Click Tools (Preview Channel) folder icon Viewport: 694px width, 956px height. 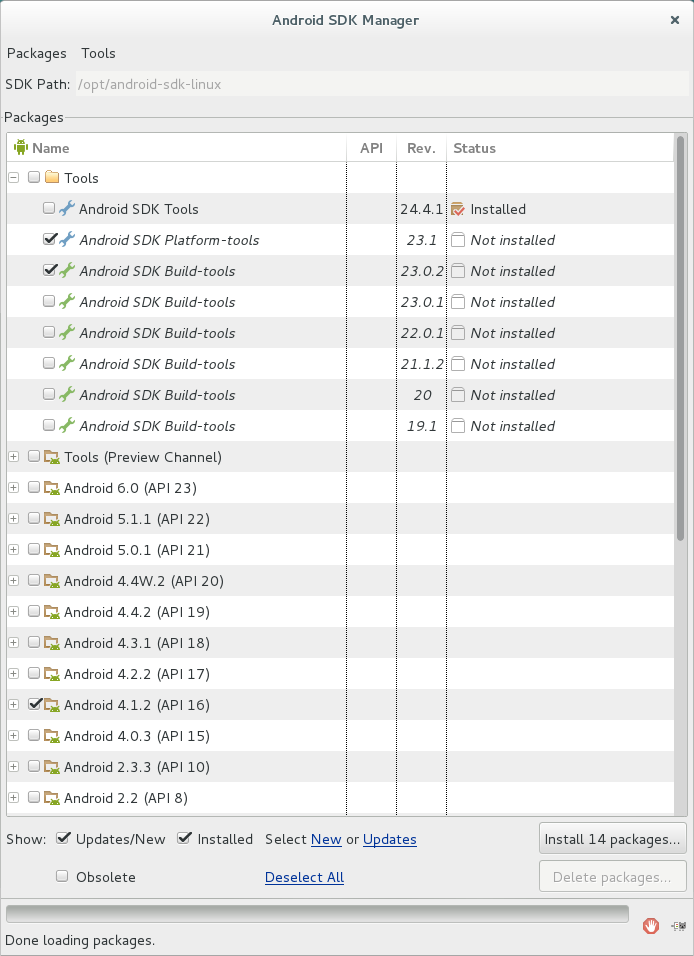52,457
